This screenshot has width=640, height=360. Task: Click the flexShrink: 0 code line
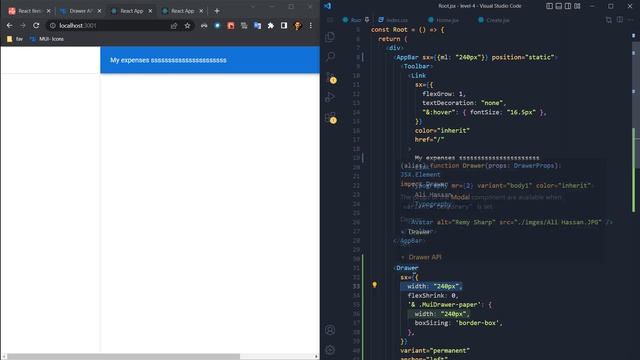(x=433, y=295)
